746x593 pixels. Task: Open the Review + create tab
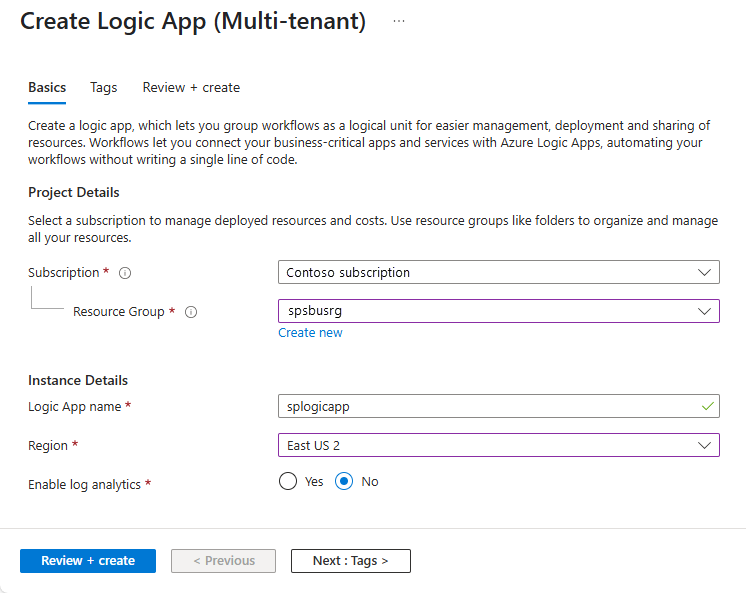[x=191, y=88]
